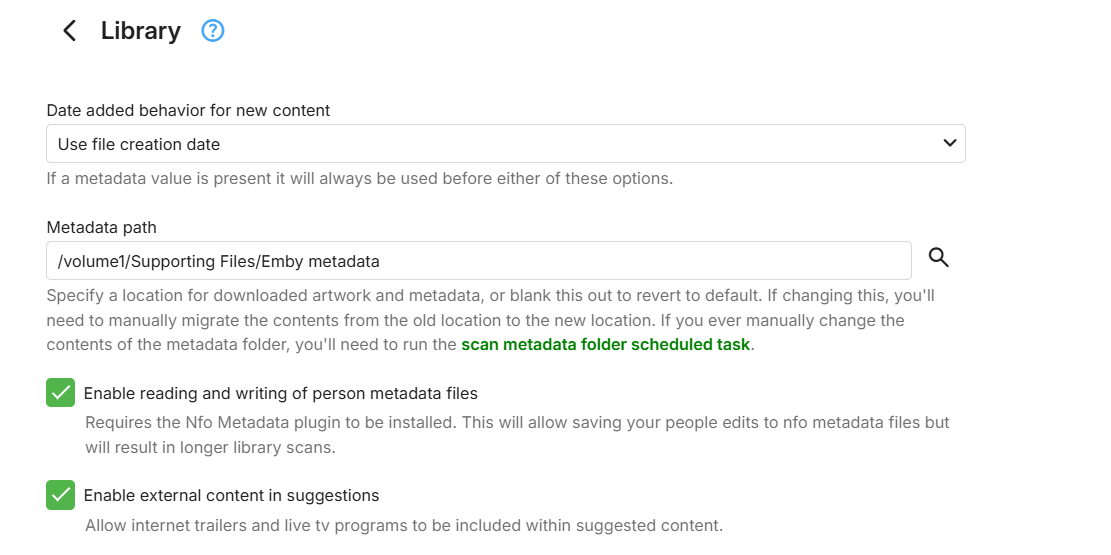The image size is (1111, 555).
Task: Uncheck the external content in suggestions checkbox
Action: coord(61,495)
